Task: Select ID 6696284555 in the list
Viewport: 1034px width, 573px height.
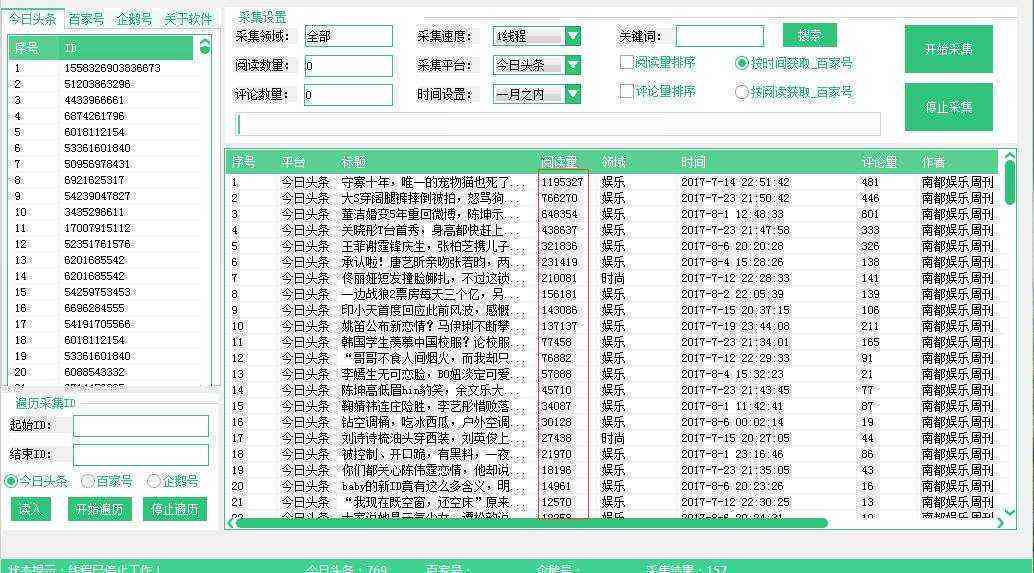Action: 94,308
